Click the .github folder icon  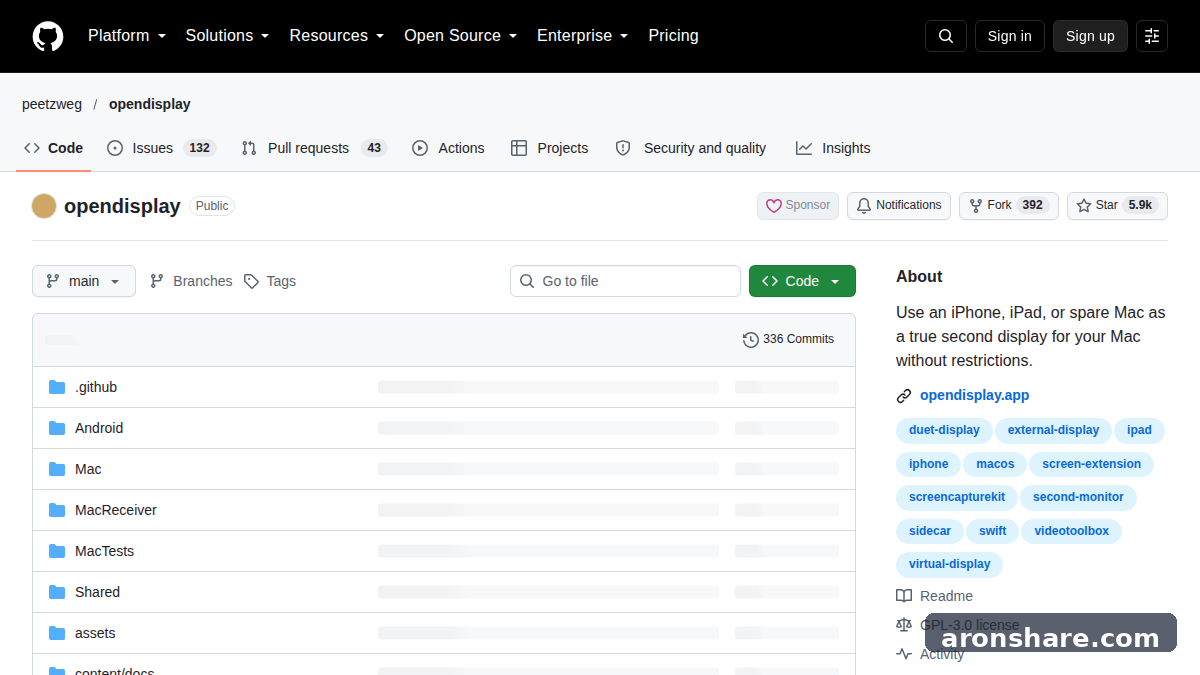coord(57,387)
